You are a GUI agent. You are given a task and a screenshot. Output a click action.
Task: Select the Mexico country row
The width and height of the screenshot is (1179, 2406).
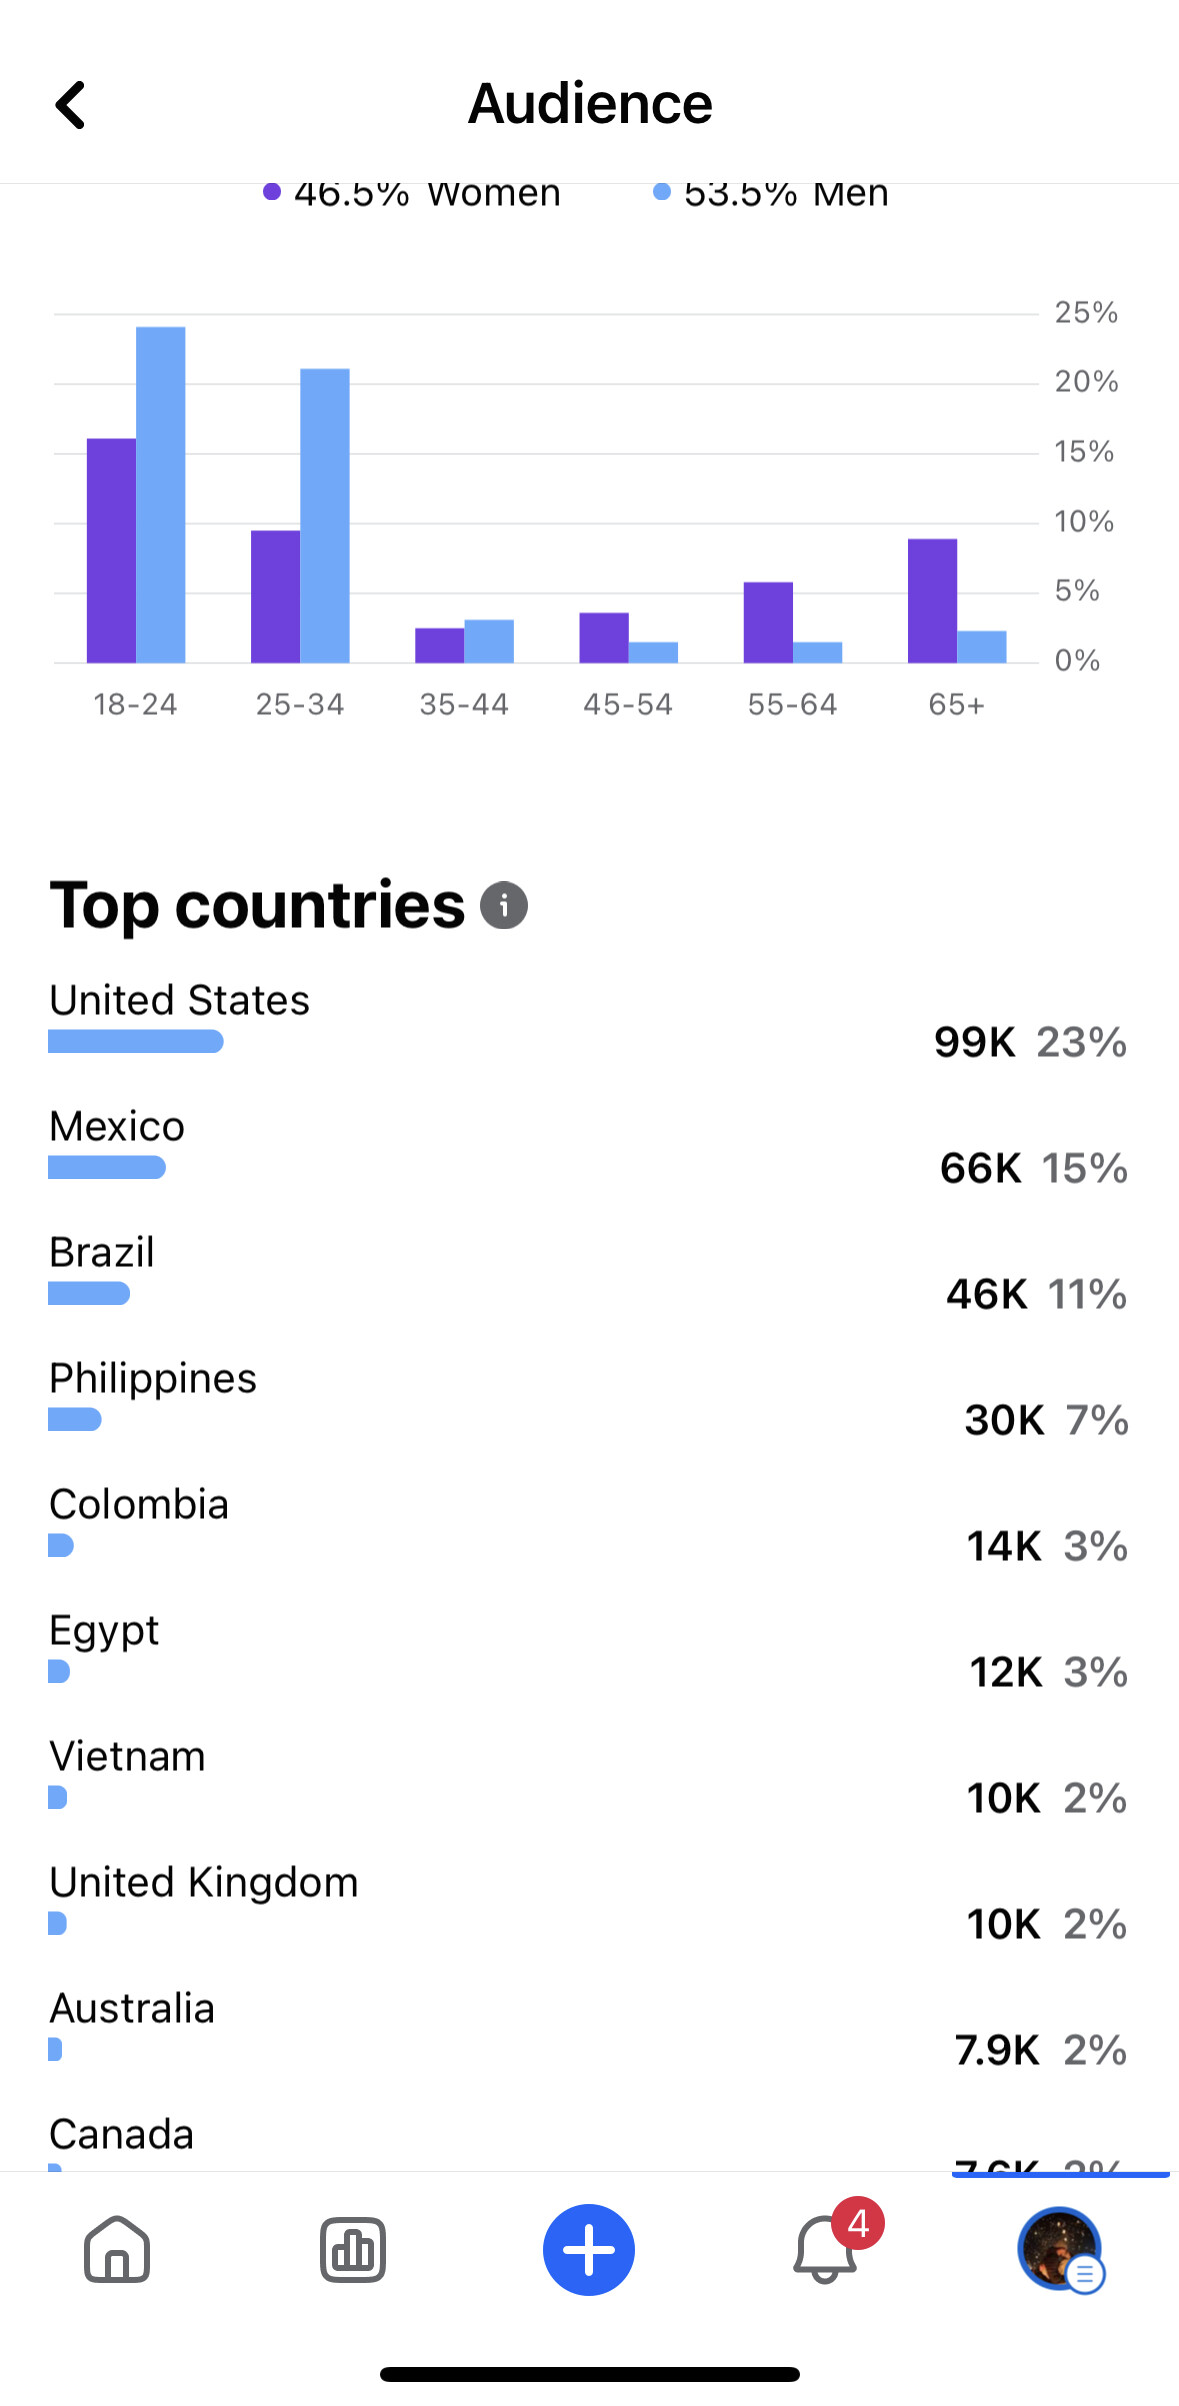(117, 1128)
